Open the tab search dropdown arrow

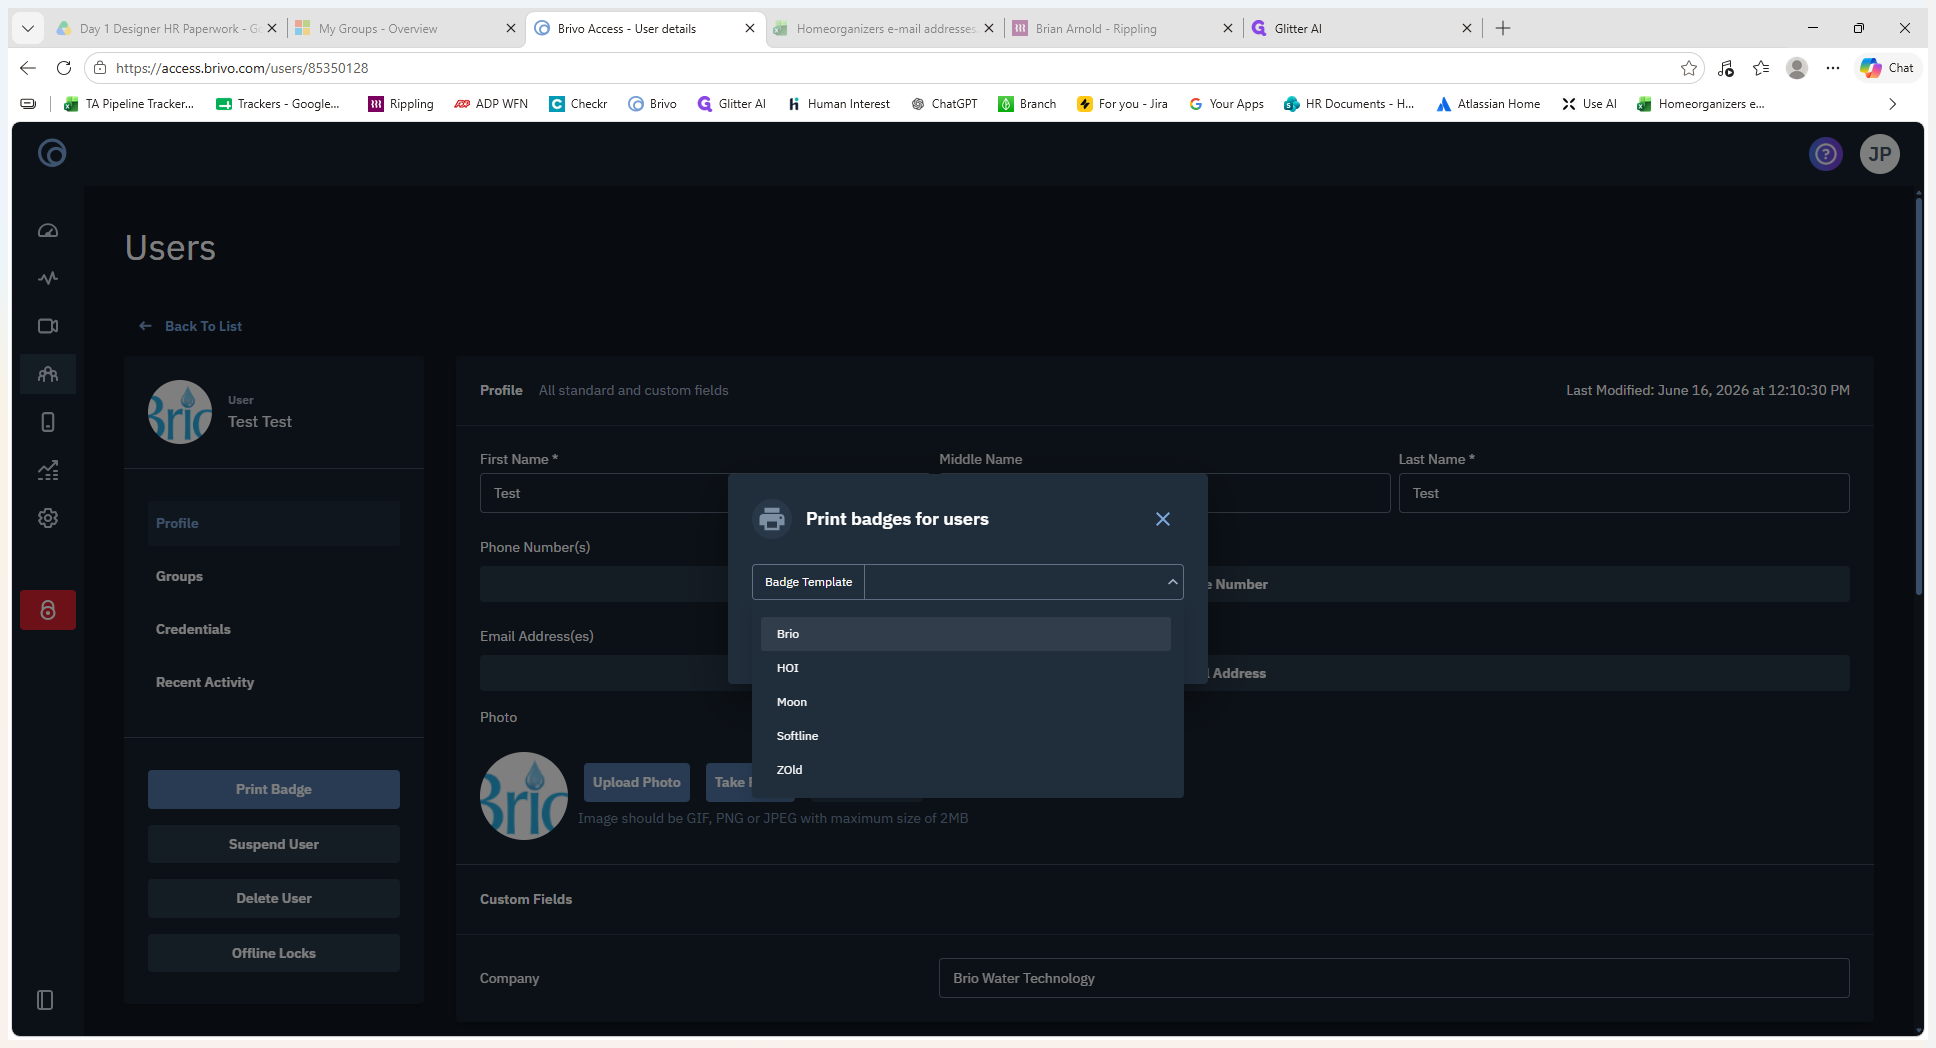point(28,28)
